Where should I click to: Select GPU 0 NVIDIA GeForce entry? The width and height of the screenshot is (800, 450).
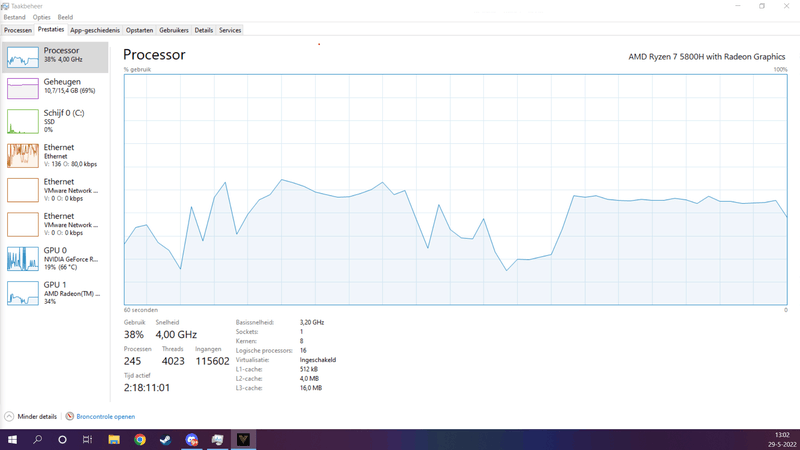(x=55, y=259)
